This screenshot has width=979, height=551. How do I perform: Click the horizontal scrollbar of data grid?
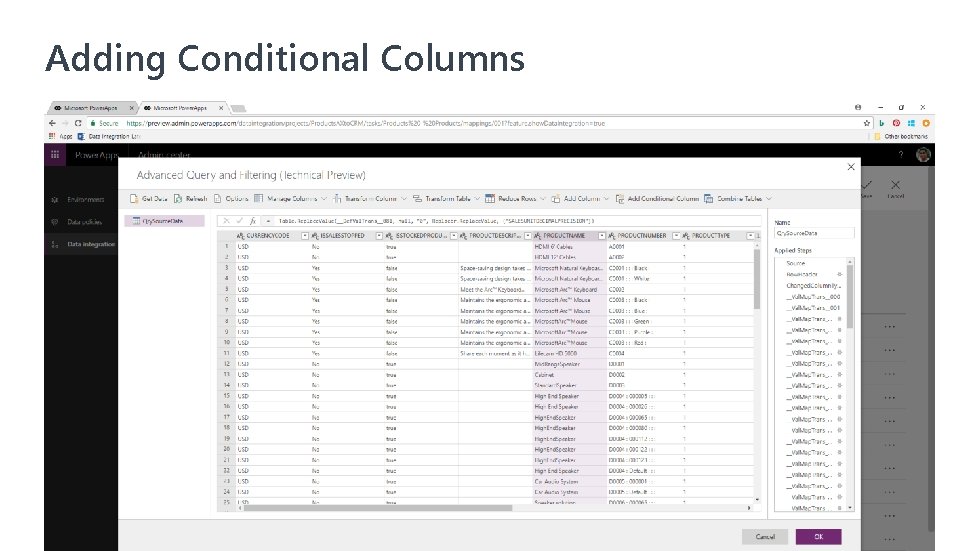378,508
